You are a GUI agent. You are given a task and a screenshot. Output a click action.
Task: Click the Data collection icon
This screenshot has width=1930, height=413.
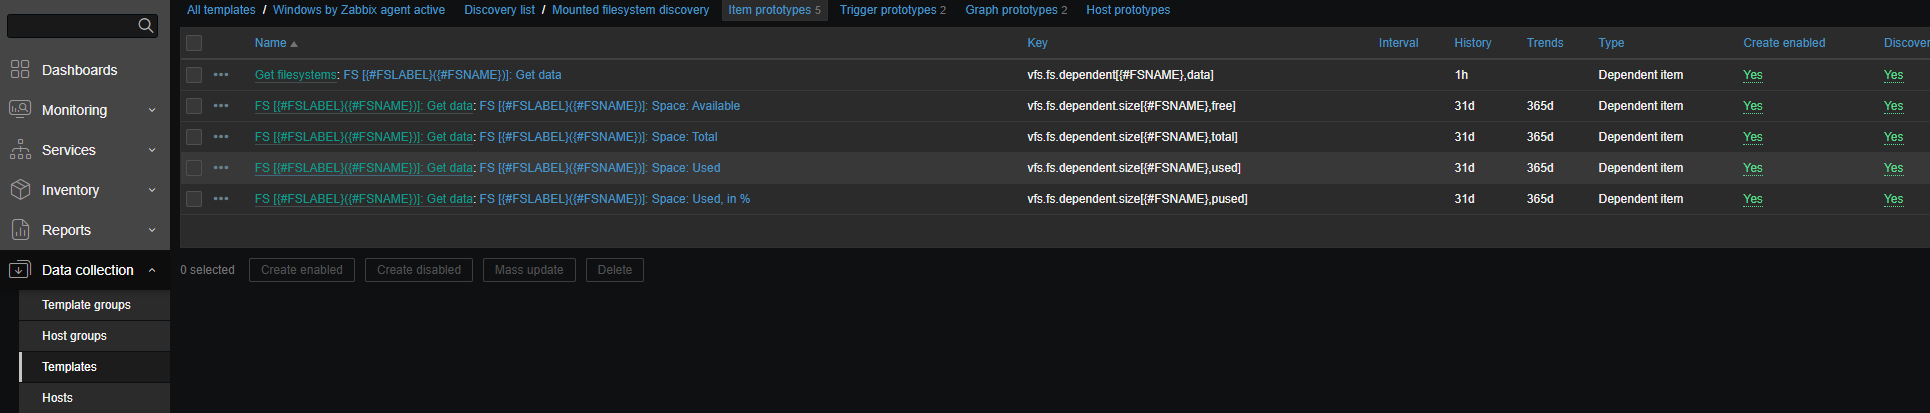point(20,270)
